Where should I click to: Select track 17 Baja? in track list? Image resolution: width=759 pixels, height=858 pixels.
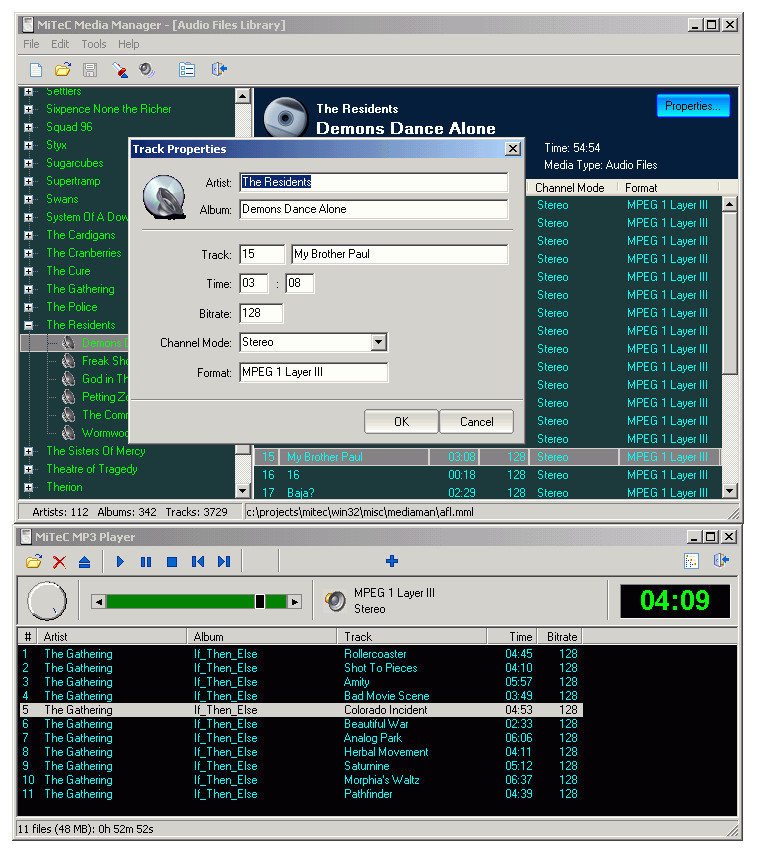point(487,492)
